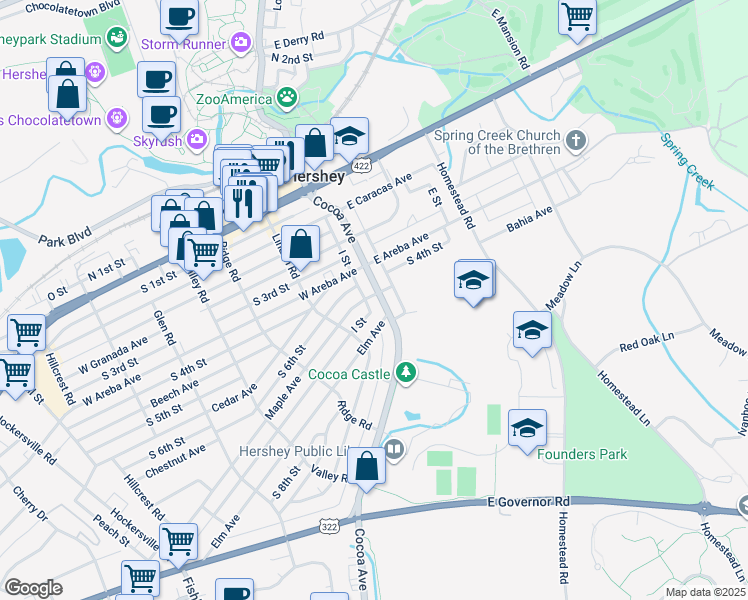Select Spring Creek Church cross marker
Screen dimensions: 748x600
[576, 141]
